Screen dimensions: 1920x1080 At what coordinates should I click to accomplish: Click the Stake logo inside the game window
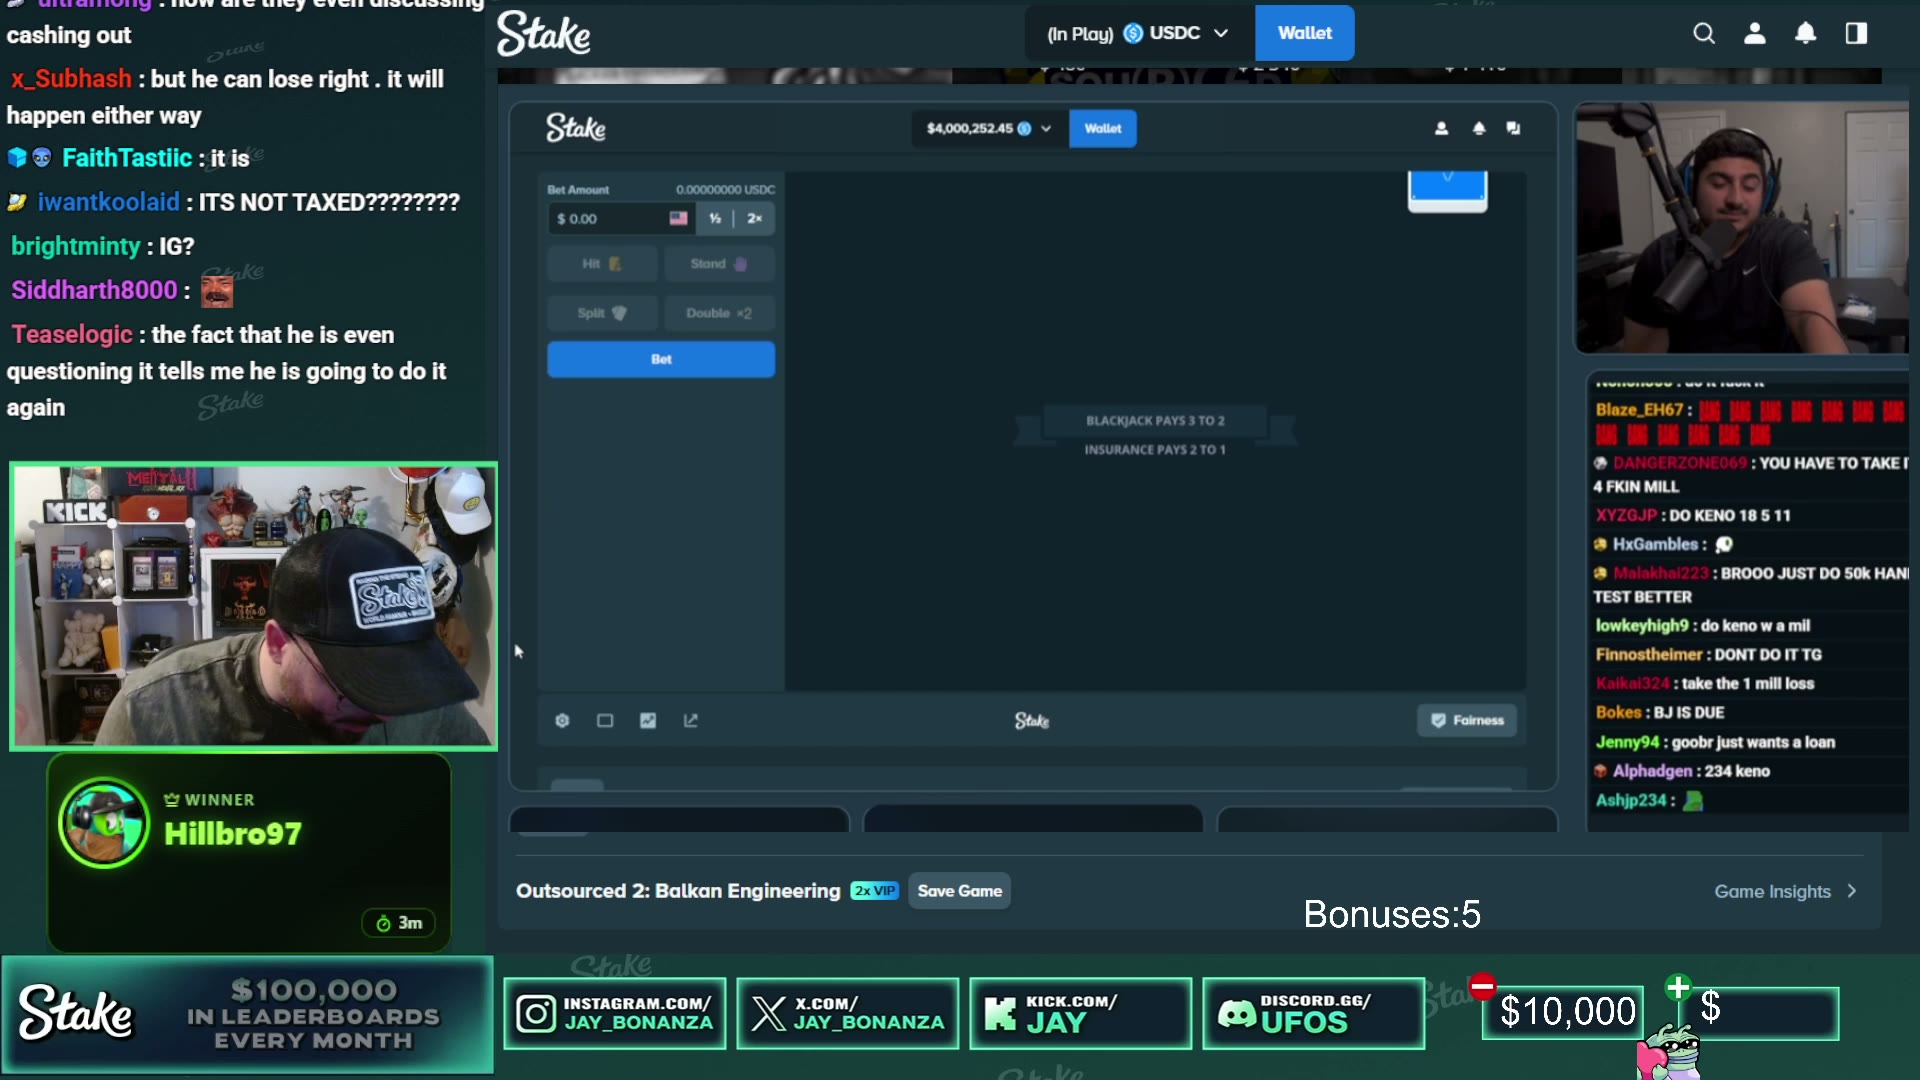pos(576,128)
